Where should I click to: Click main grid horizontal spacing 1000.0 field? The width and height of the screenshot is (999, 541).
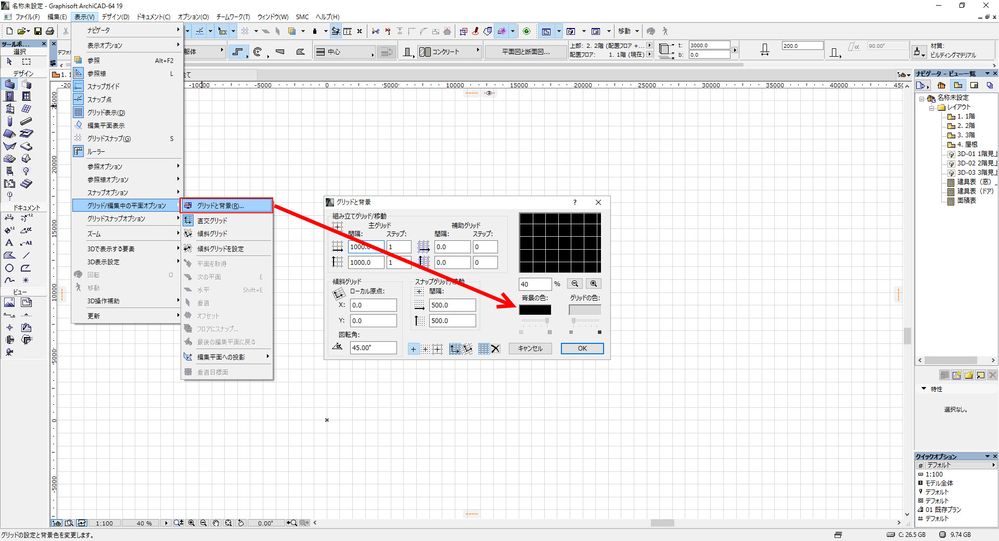click(x=366, y=247)
